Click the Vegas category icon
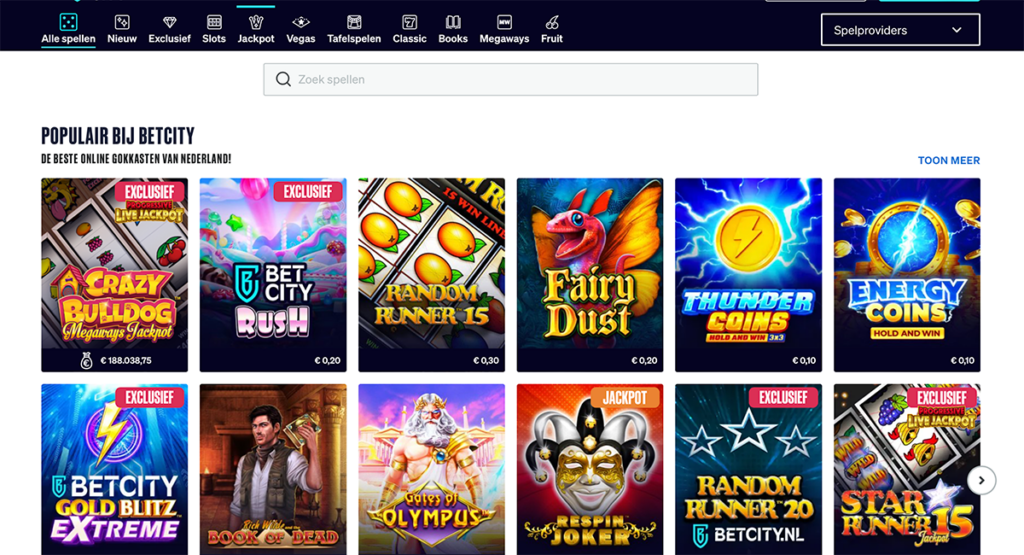This screenshot has height=555, width=1024. point(300,22)
